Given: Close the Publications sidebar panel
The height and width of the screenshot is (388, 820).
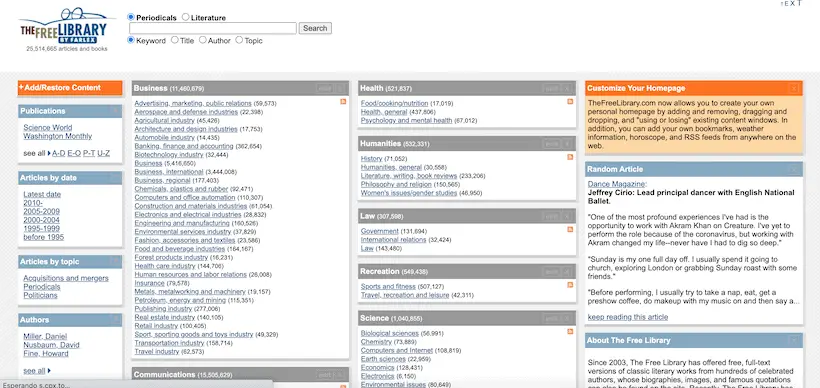Looking at the screenshot, I should [115, 111].
